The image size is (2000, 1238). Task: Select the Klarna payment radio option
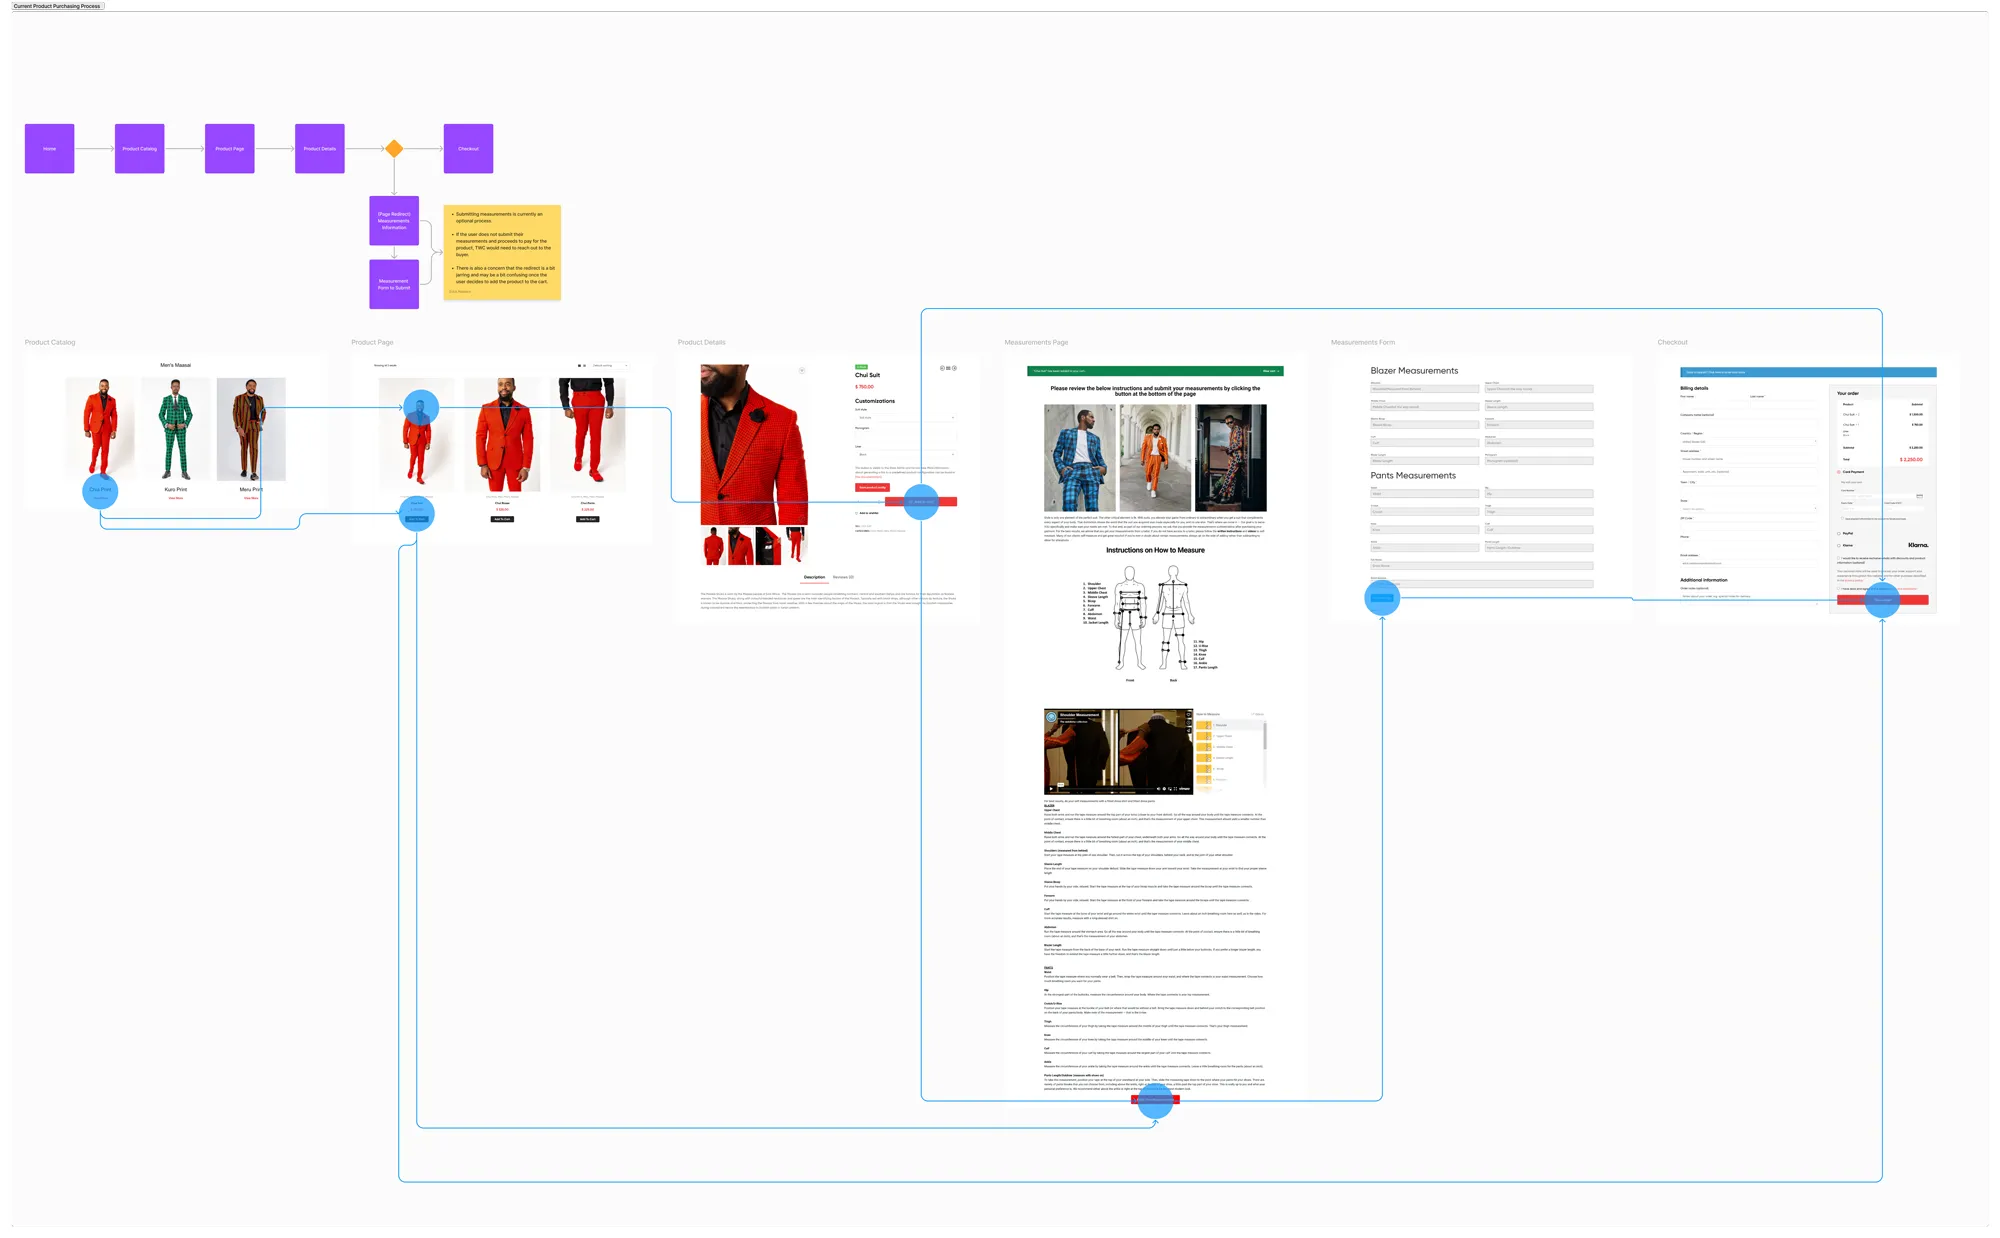tap(1839, 545)
